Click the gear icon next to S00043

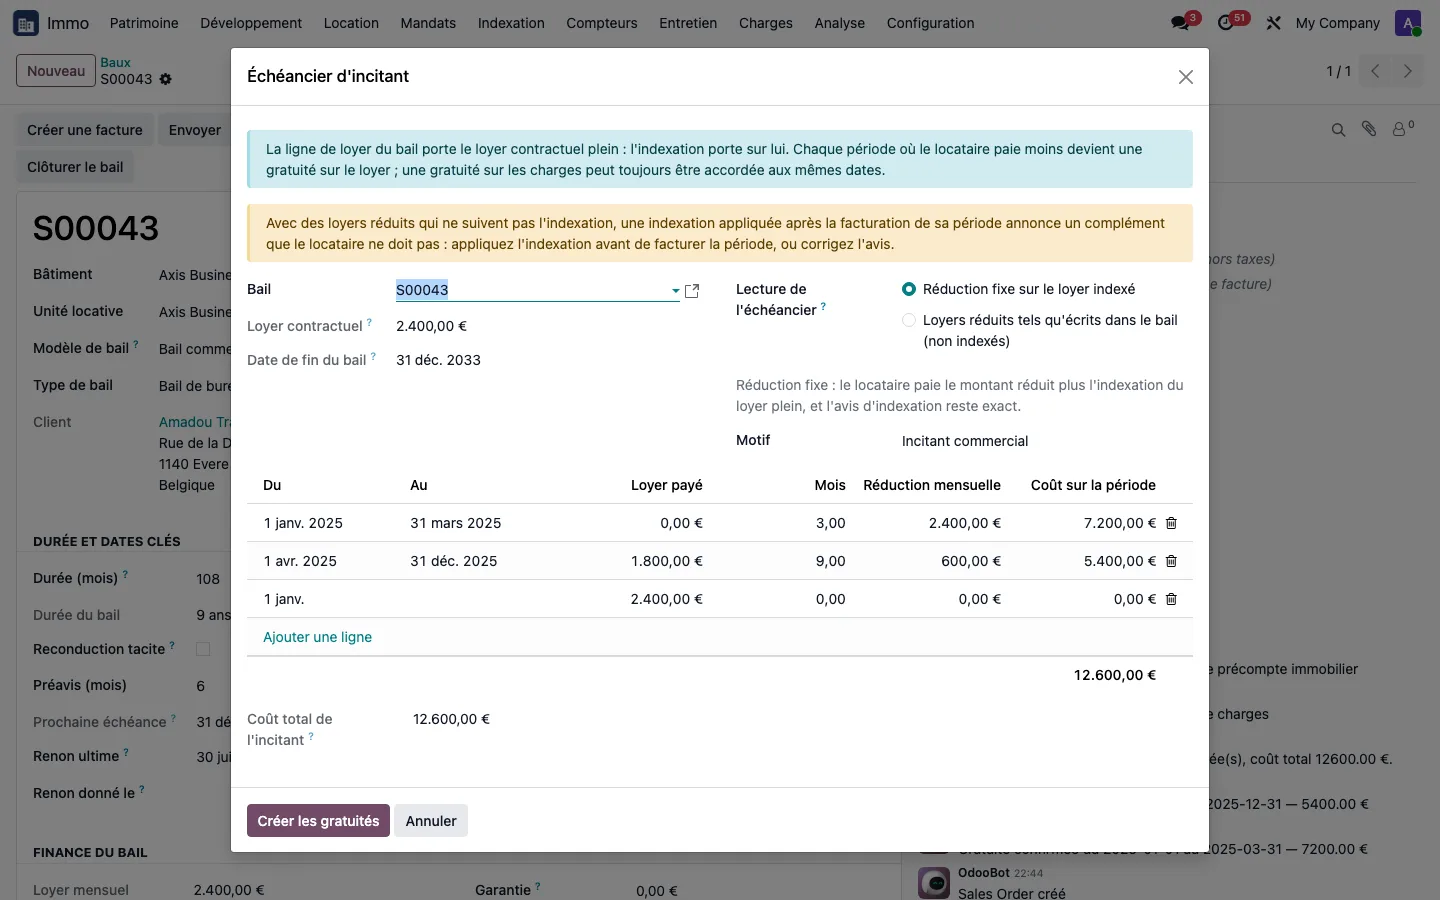(x=166, y=79)
